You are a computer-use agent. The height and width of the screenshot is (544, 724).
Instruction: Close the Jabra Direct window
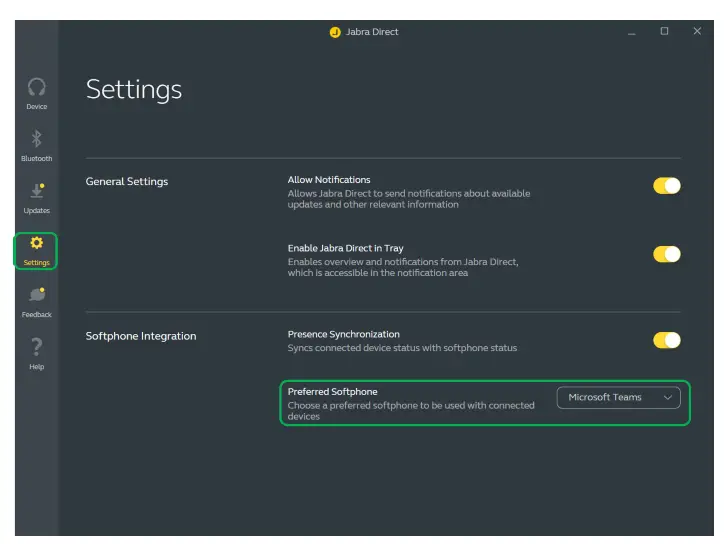[x=697, y=32]
